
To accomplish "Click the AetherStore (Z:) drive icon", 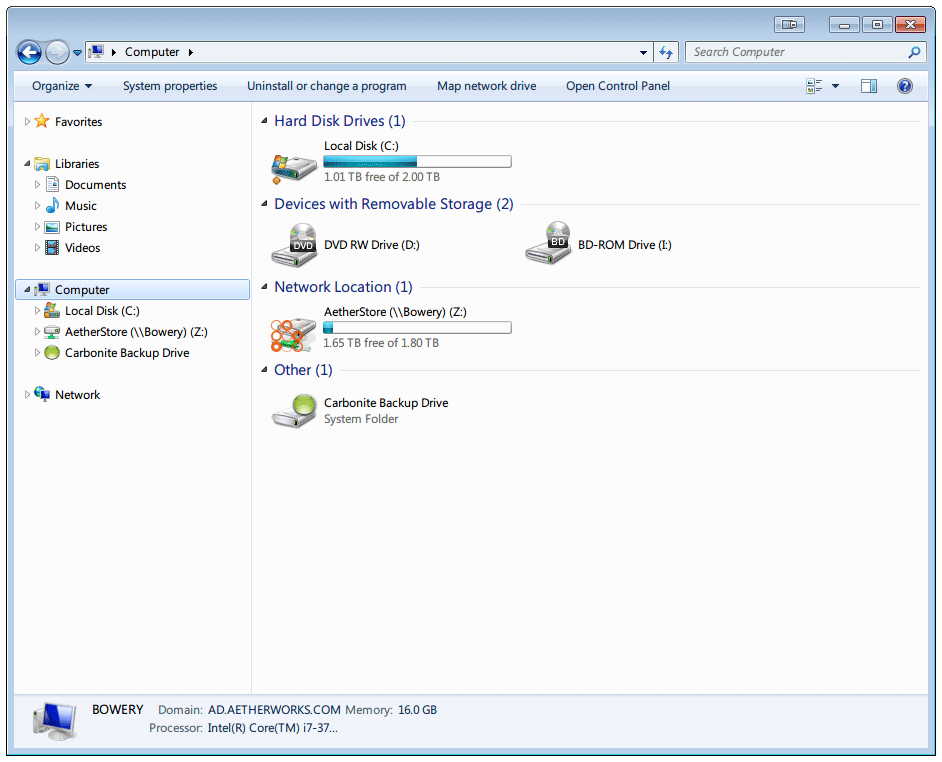I will (293, 335).
